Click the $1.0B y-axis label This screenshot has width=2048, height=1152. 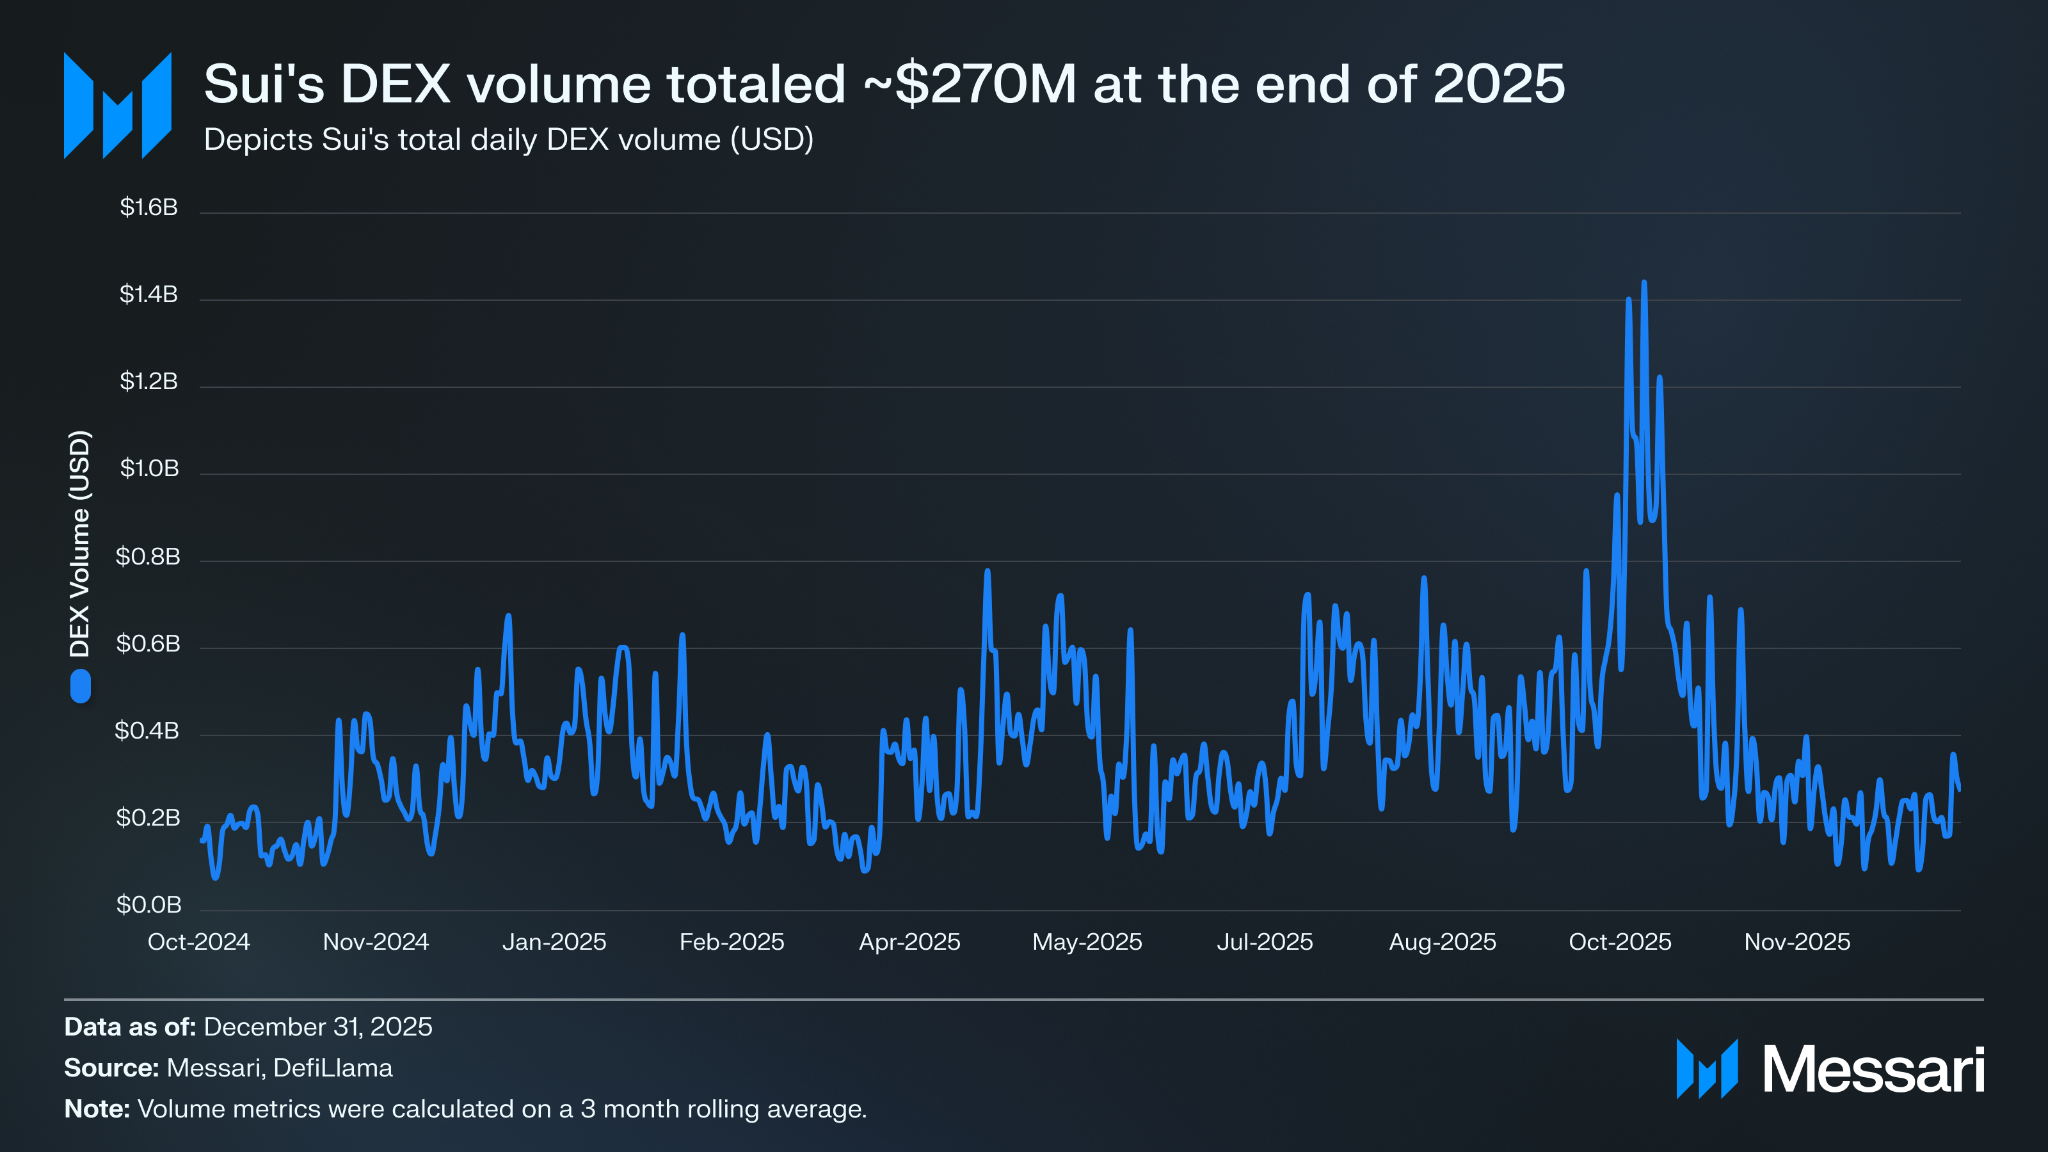coord(149,469)
